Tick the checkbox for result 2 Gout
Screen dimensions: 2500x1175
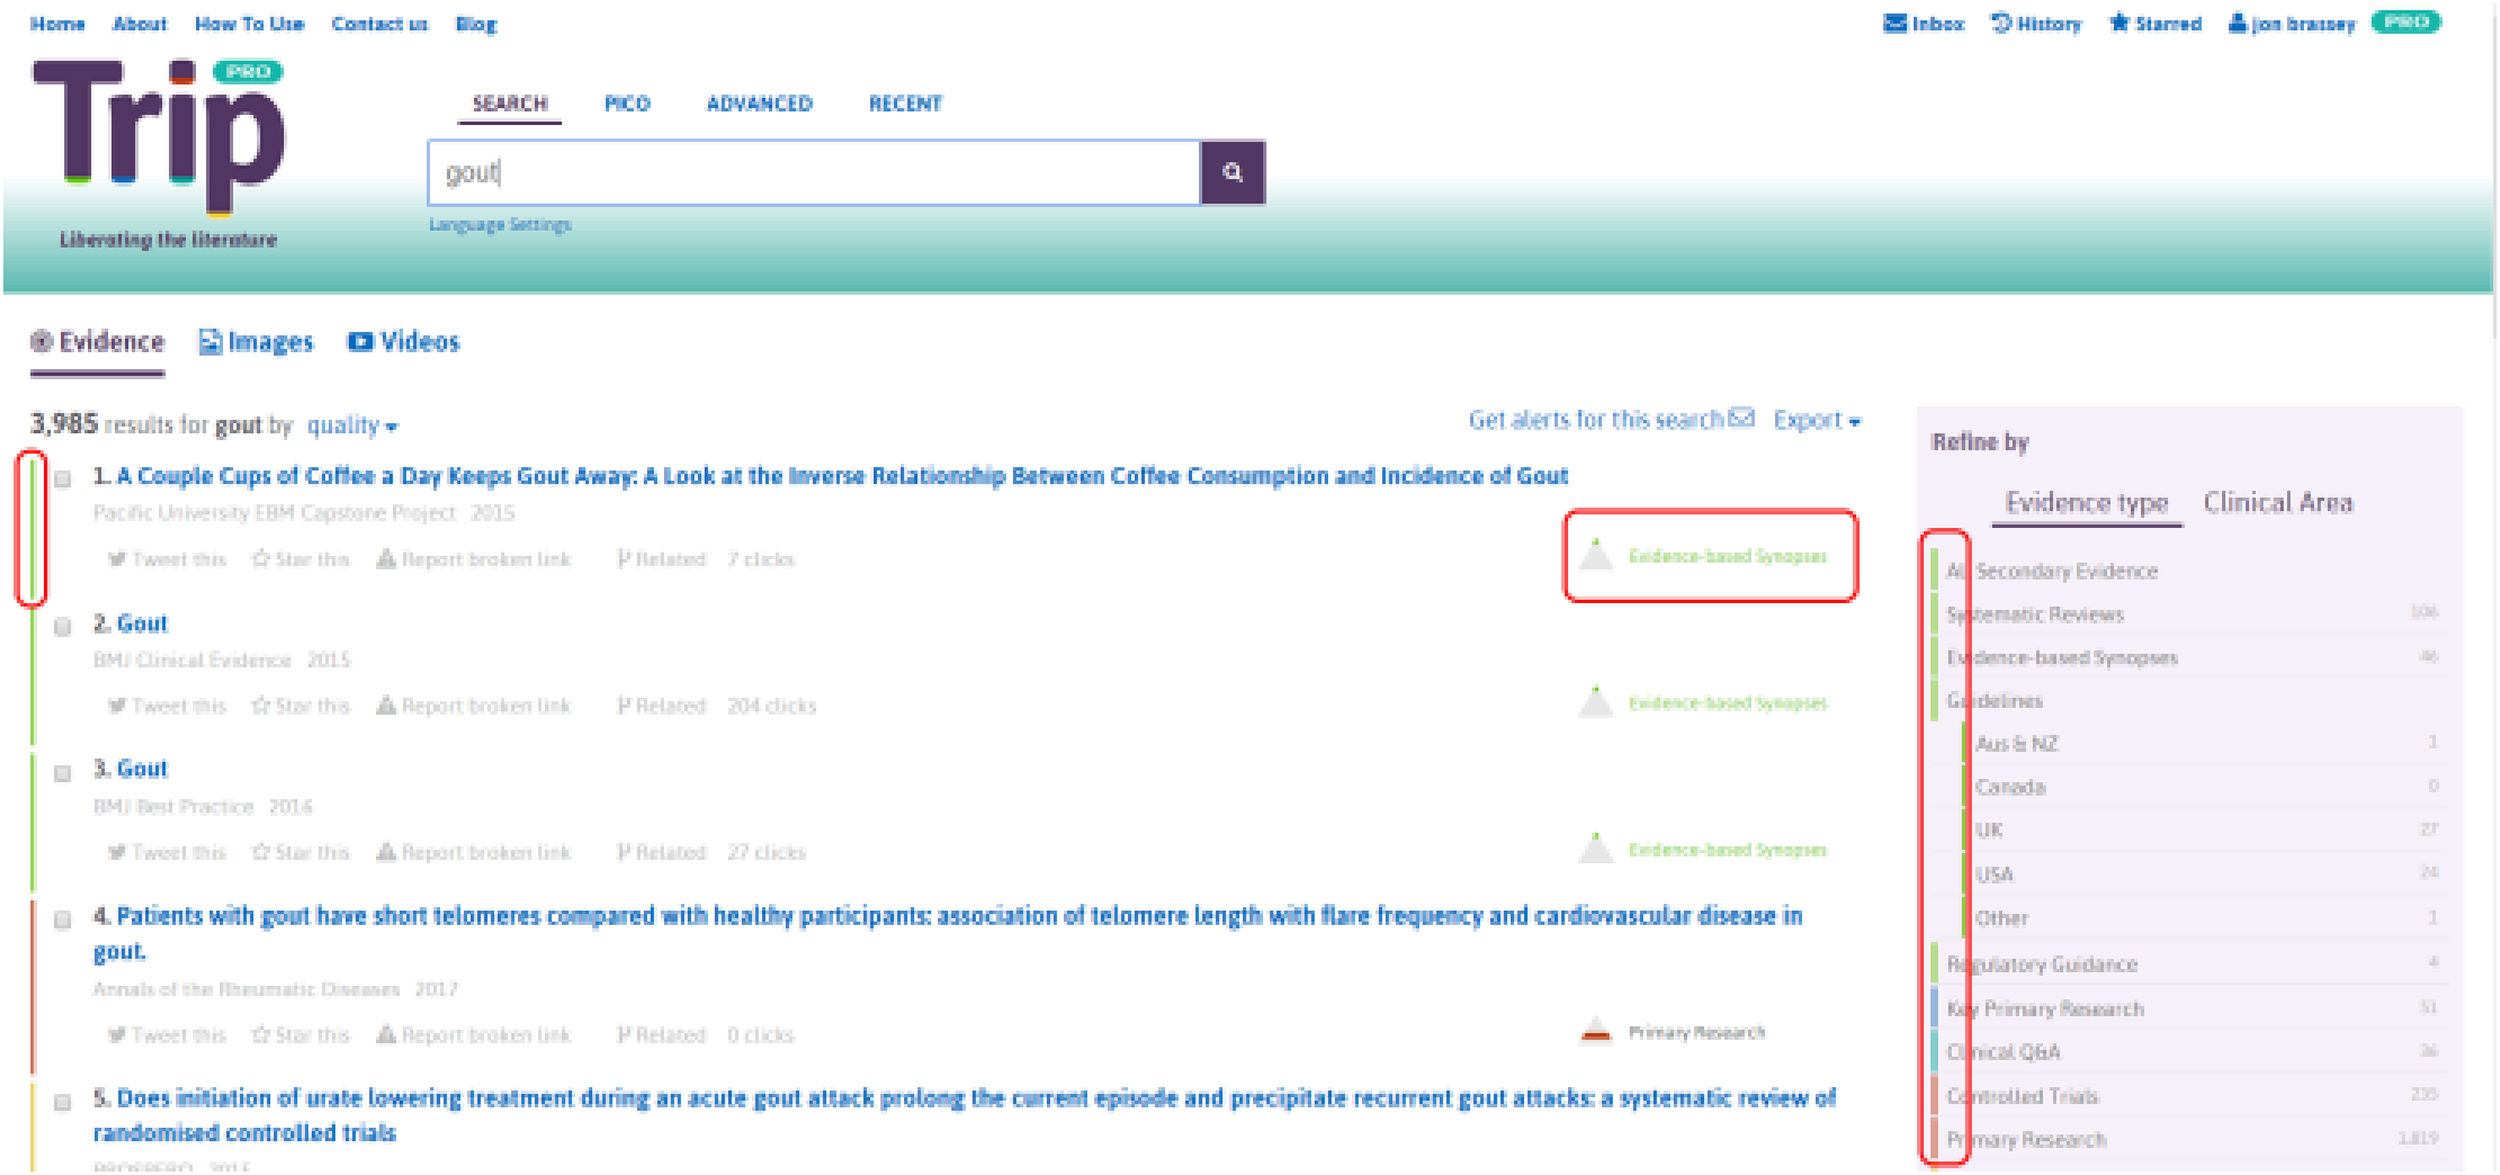(63, 627)
